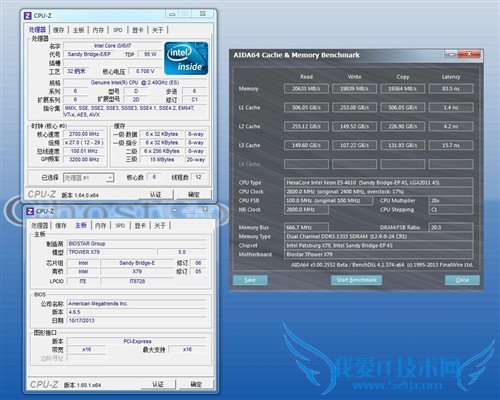This screenshot has width=500, height=400.
Task: Click 认证 button in CPU-Z version 1.60.1 window
Action: pos(158,384)
